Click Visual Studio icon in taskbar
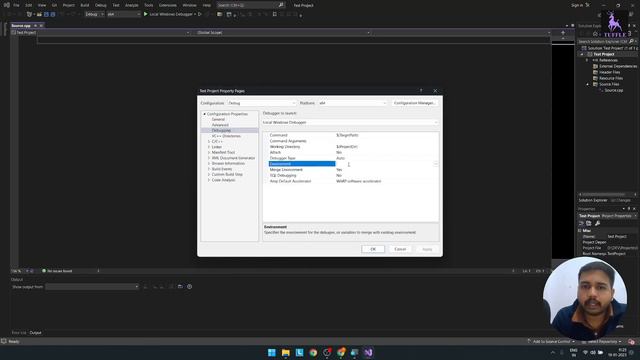The height and width of the screenshot is (360, 640). [x=368, y=353]
